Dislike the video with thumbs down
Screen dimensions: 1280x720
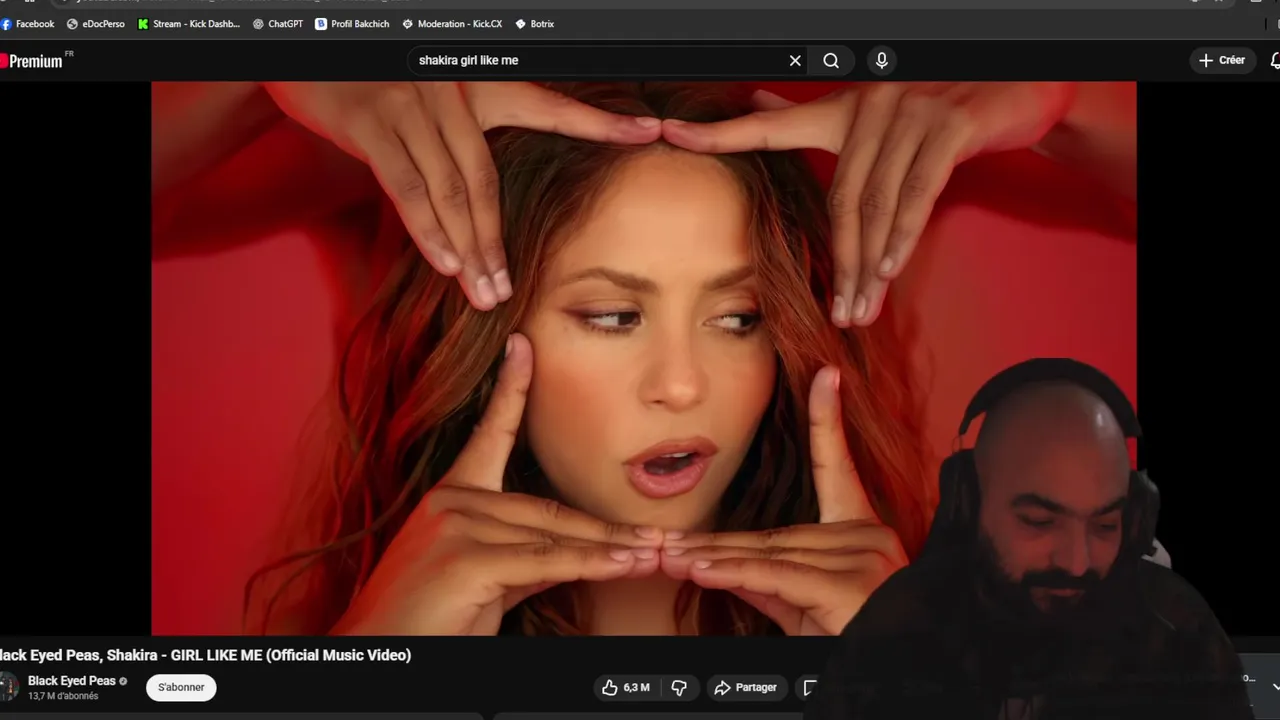click(x=679, y=687)
